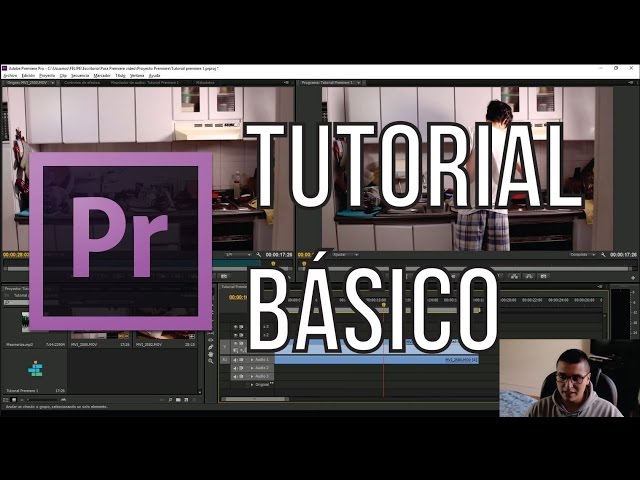Click Source monitor duration 00:00:17:26
640x480 pixels.
pyautogui.click(x=279, y=255)
